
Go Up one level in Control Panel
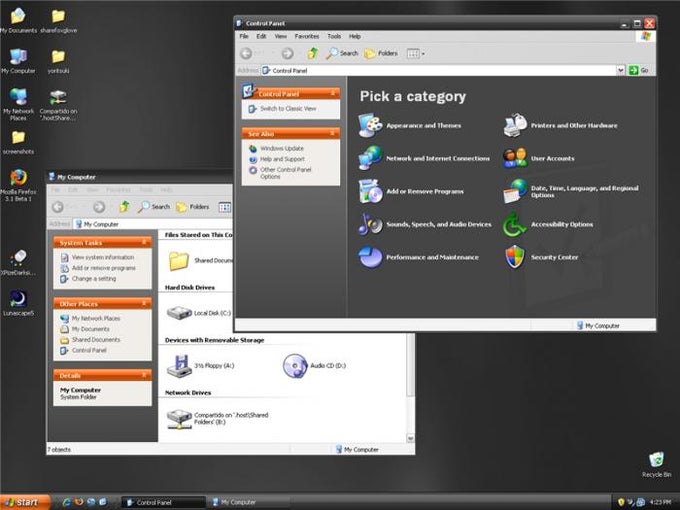click(313, 53)
